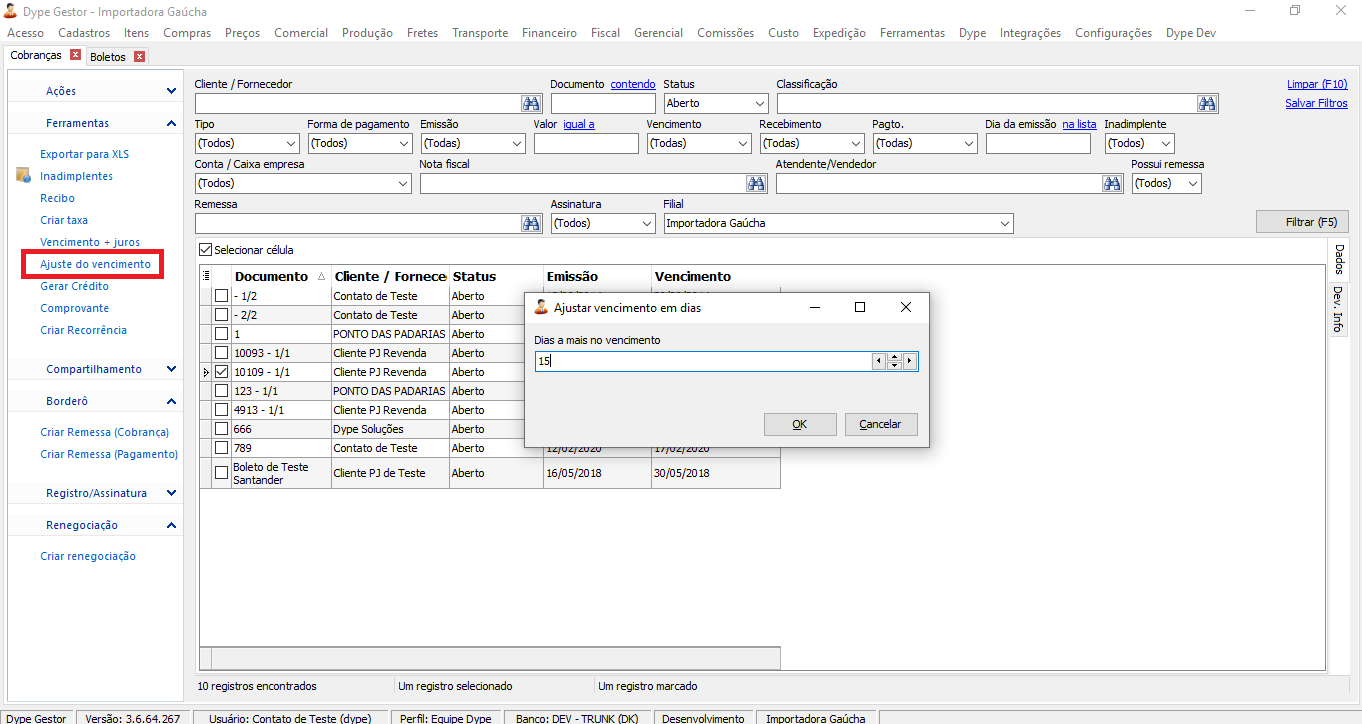The height and width of the screenshot is (724, 1362).
Task: Uncheck the row checkbox for document 10109 - 1/1
Action: [x=222, y=372]
